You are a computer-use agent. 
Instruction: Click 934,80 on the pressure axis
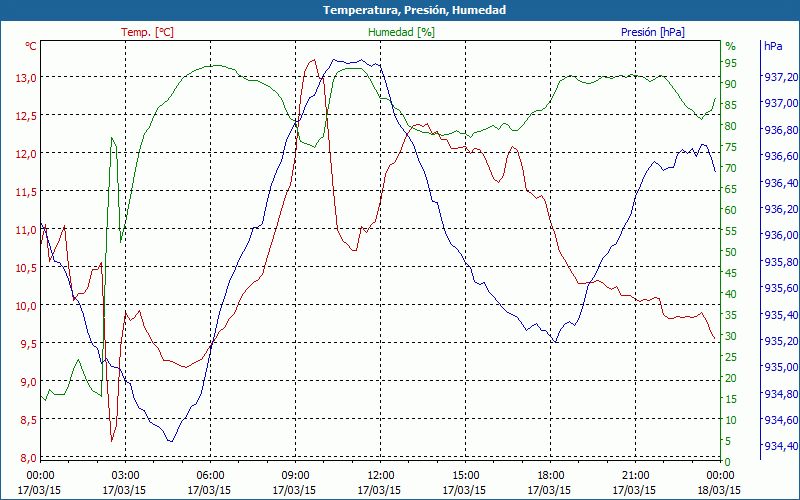tap(781, 393)
